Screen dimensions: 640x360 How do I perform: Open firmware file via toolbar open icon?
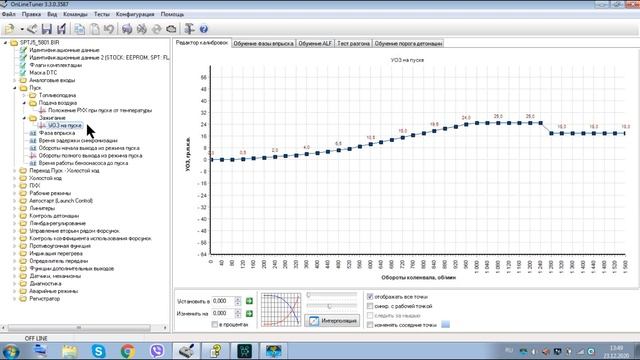pos(9,29)
